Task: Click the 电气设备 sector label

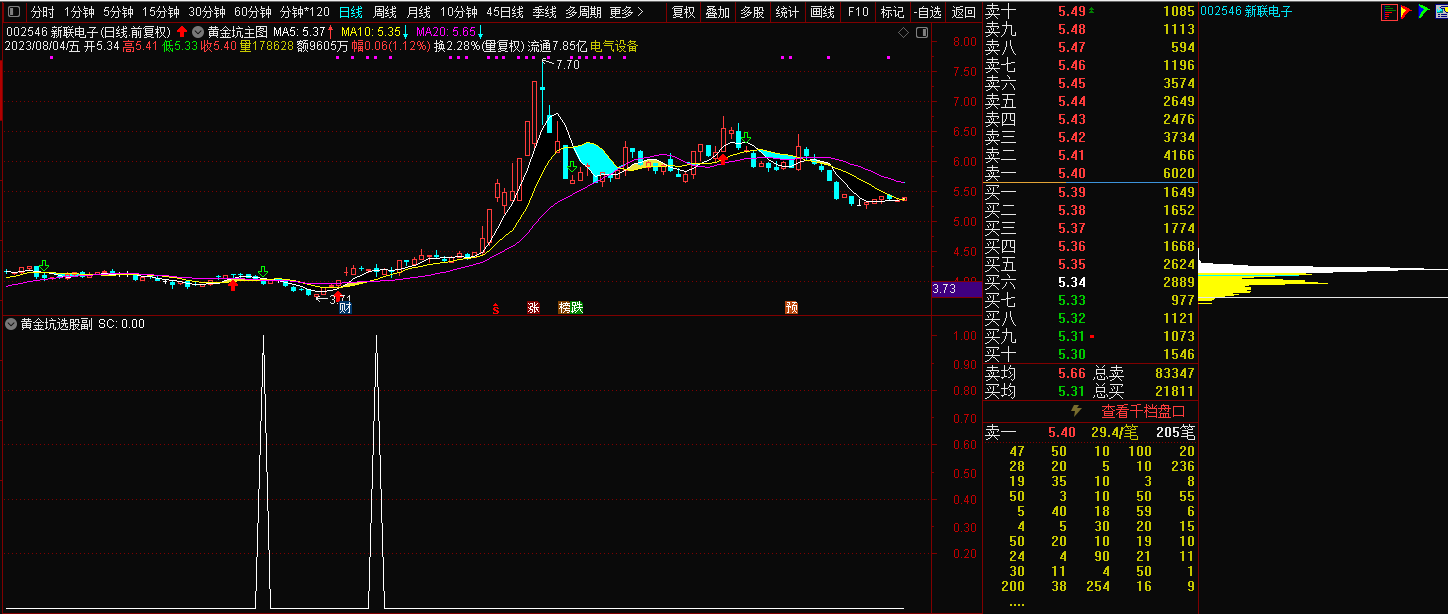Action: coord(614,46)
